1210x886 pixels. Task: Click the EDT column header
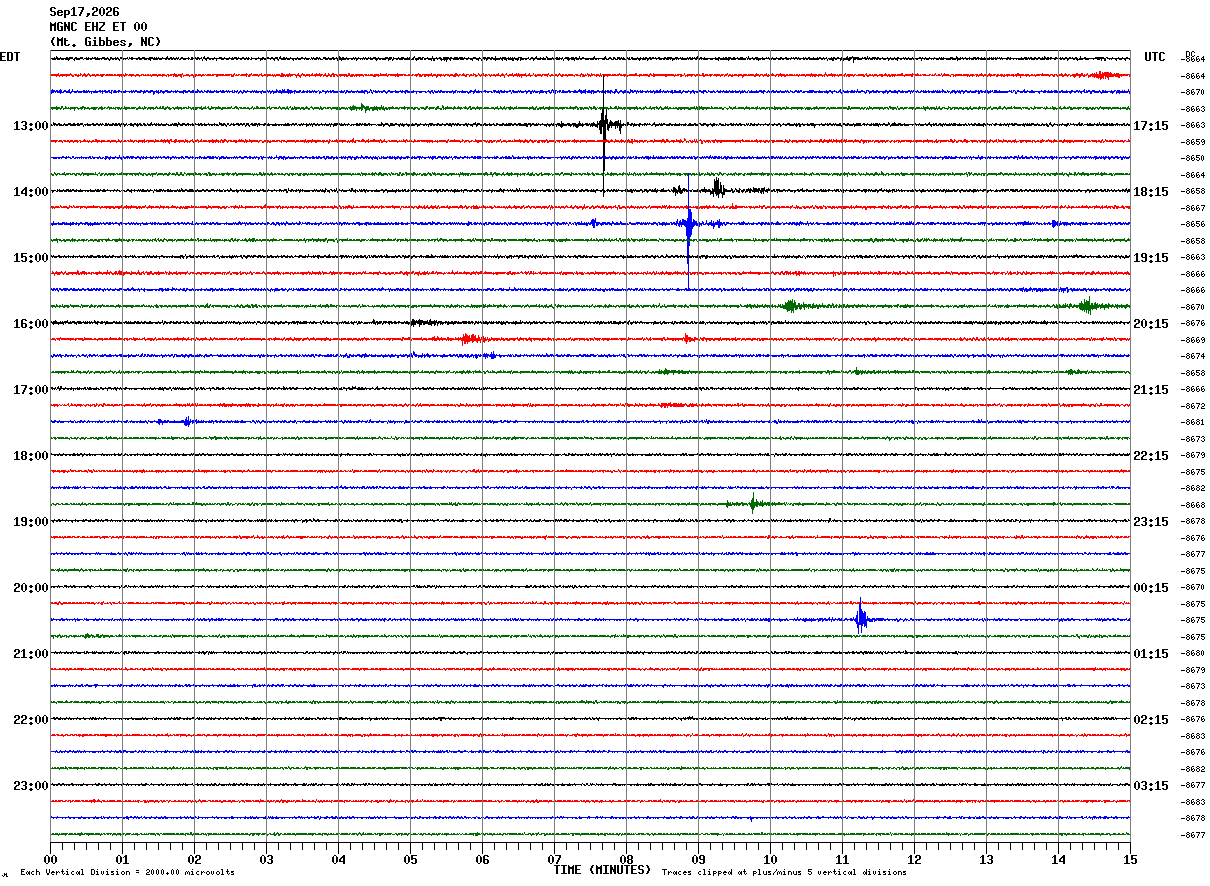click(x=10, y=57)
